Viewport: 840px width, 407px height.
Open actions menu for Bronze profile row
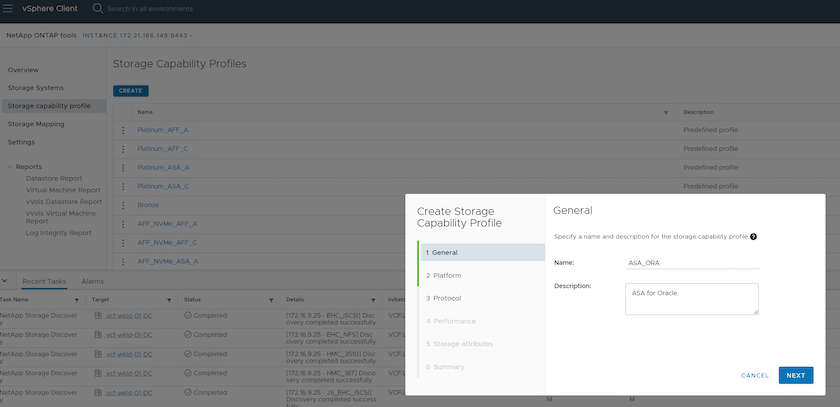point(124,205)
